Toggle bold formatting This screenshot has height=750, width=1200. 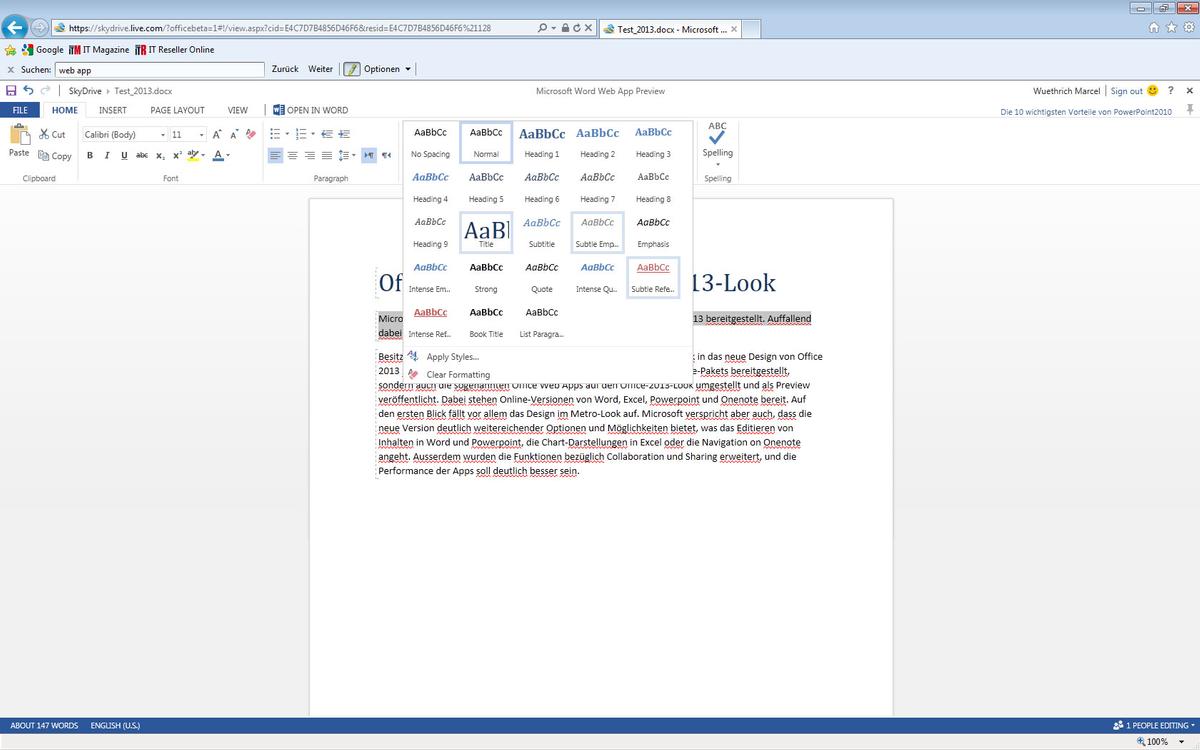90,155
